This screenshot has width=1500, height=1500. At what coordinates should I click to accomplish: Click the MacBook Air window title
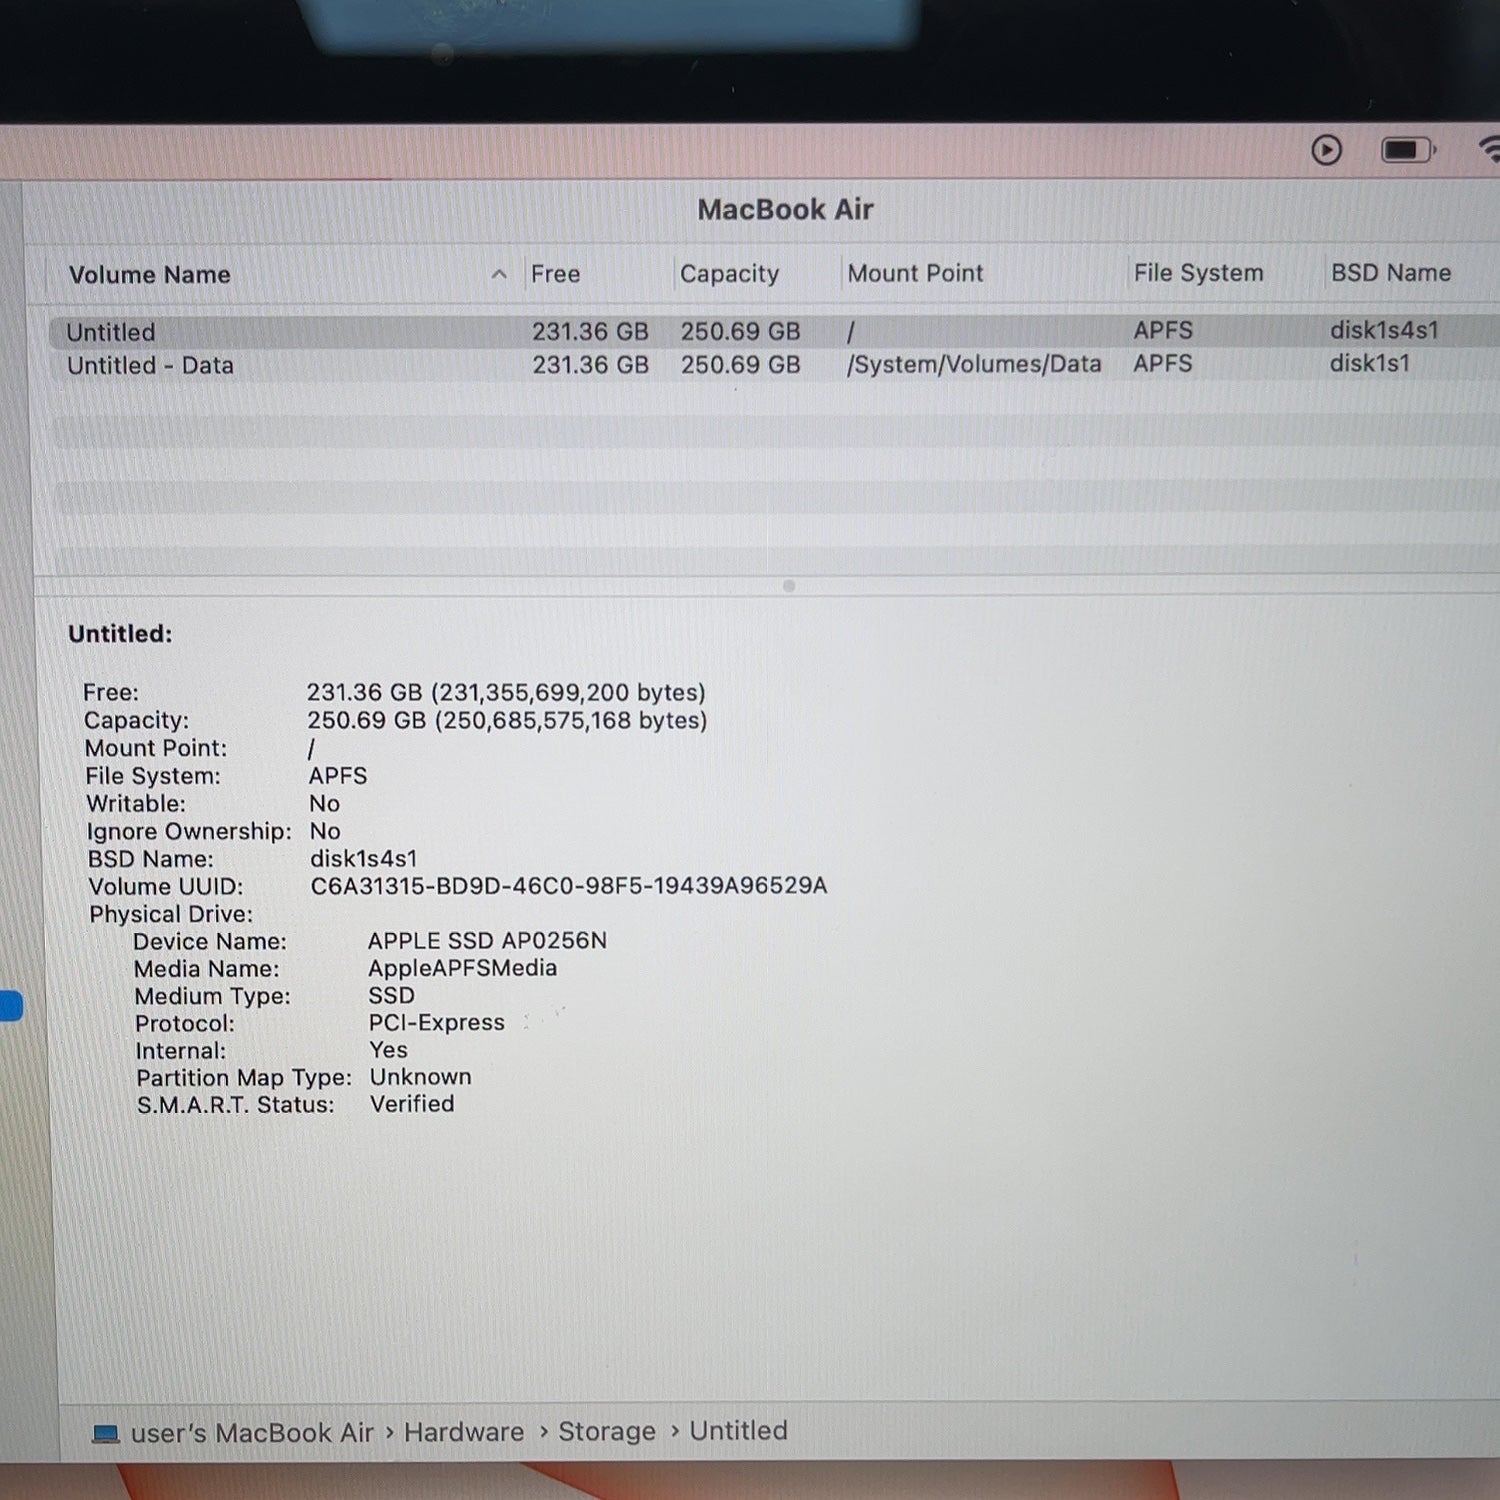[x=785, y=209]
